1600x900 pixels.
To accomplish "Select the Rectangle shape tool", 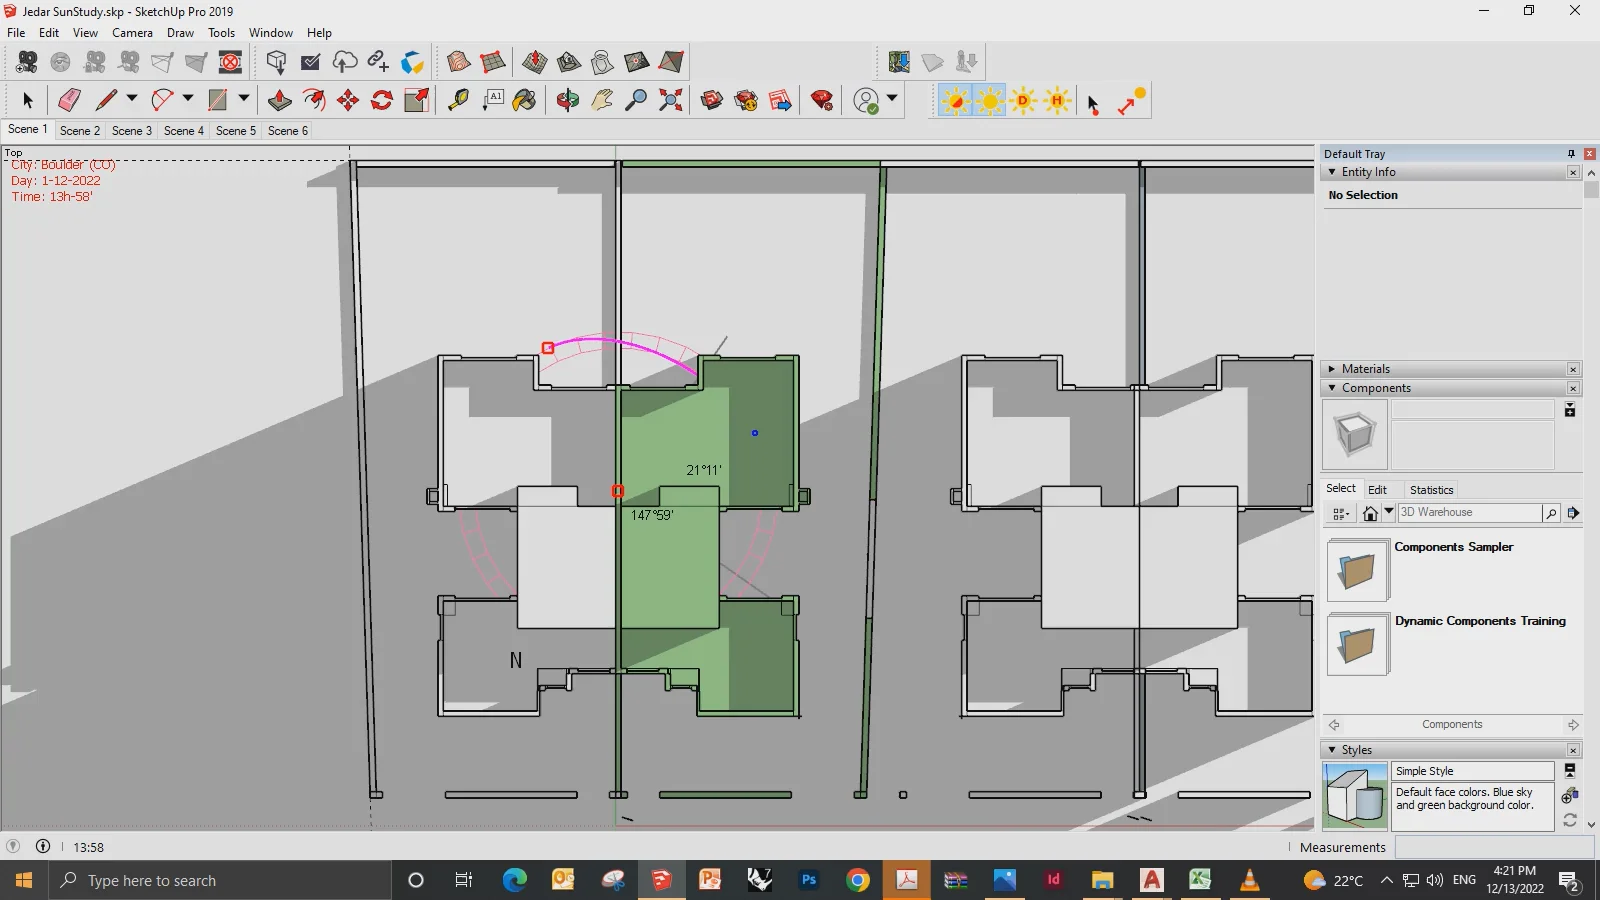I will click(x=218, y=100).
